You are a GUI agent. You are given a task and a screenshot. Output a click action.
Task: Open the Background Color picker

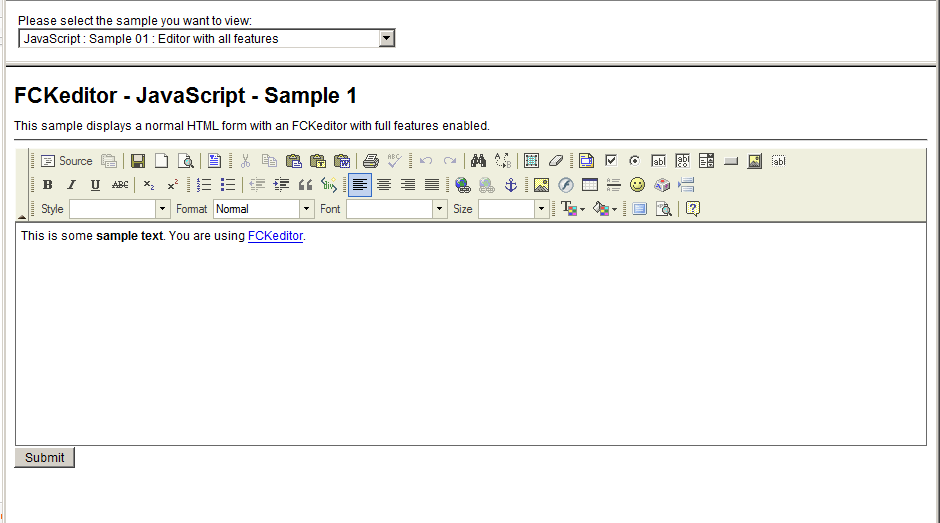point(605,209)
